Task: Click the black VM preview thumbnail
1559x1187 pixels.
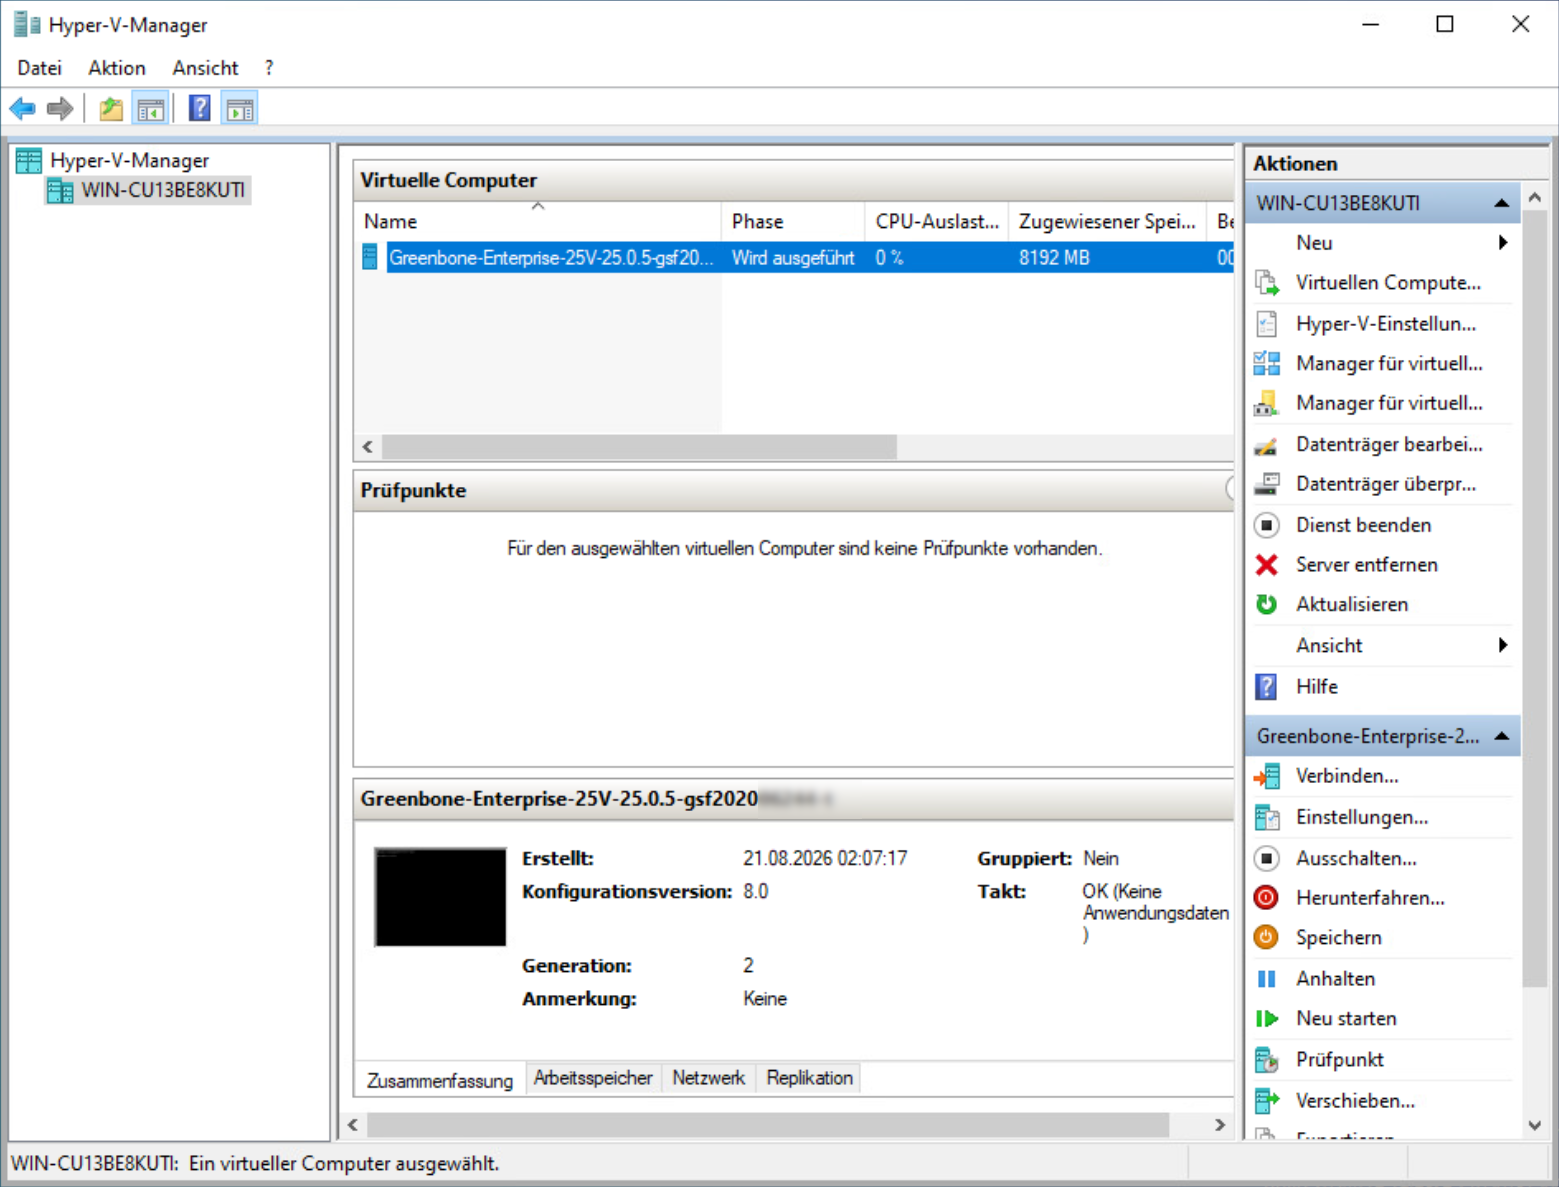Action: coord(440,897)
